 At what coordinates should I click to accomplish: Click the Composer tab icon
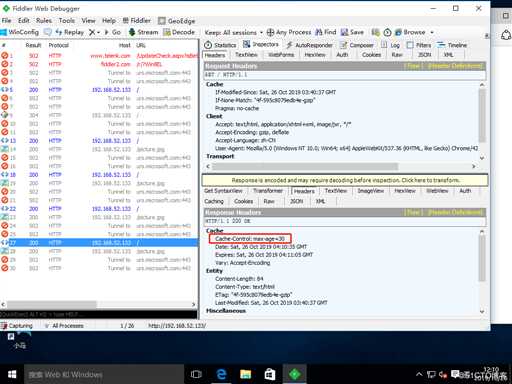click(343, 45)
